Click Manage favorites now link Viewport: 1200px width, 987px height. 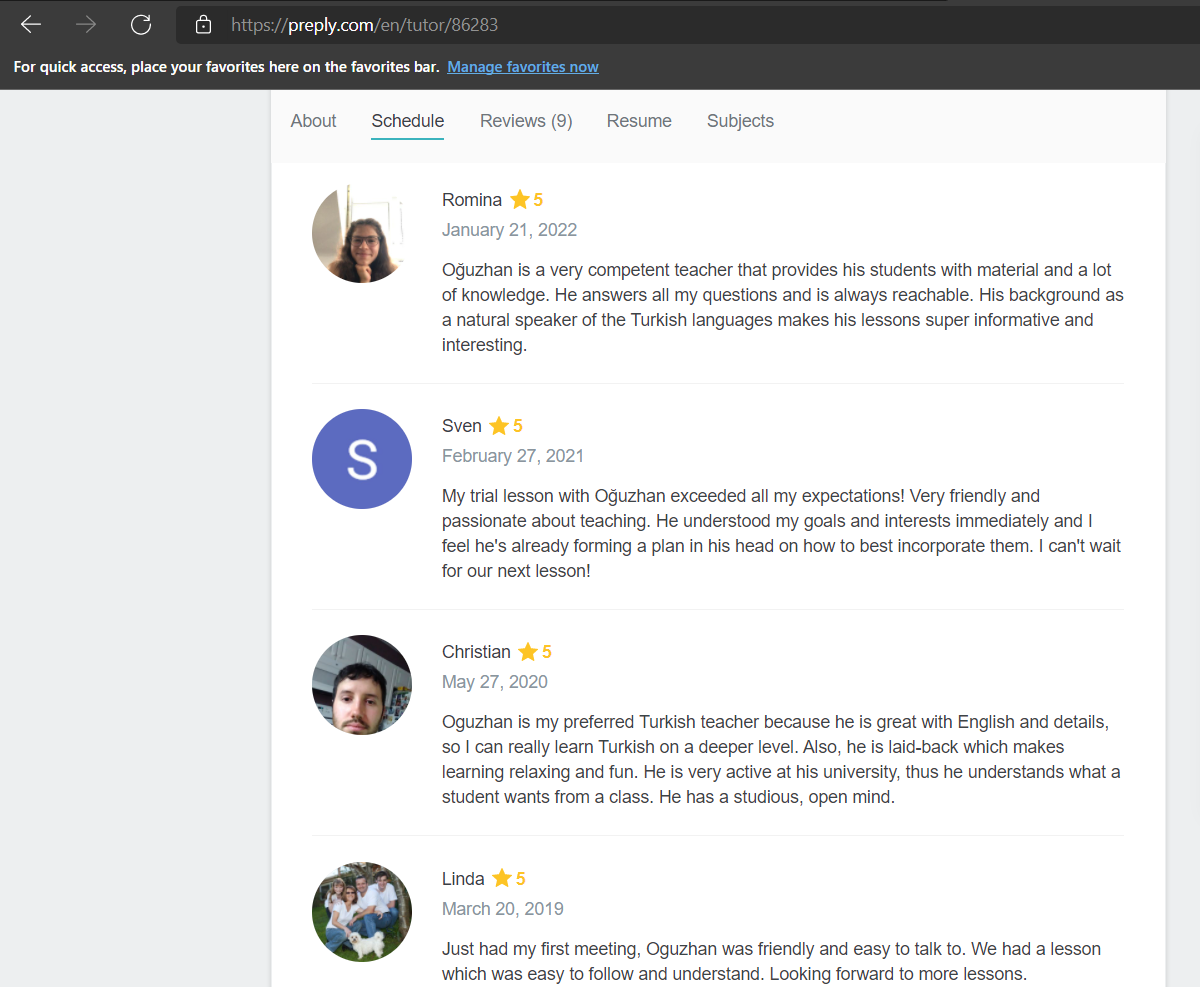click(523, 67)
